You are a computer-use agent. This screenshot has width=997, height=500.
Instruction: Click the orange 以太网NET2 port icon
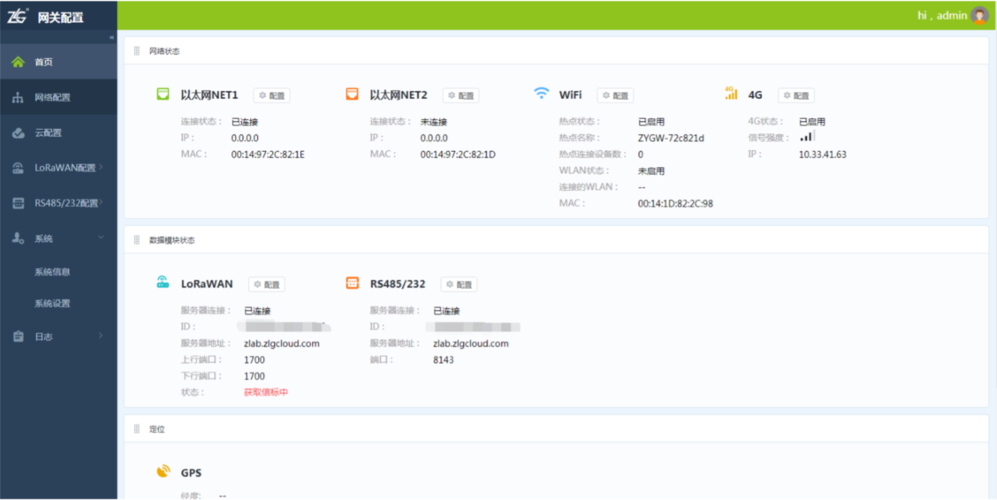352,94
